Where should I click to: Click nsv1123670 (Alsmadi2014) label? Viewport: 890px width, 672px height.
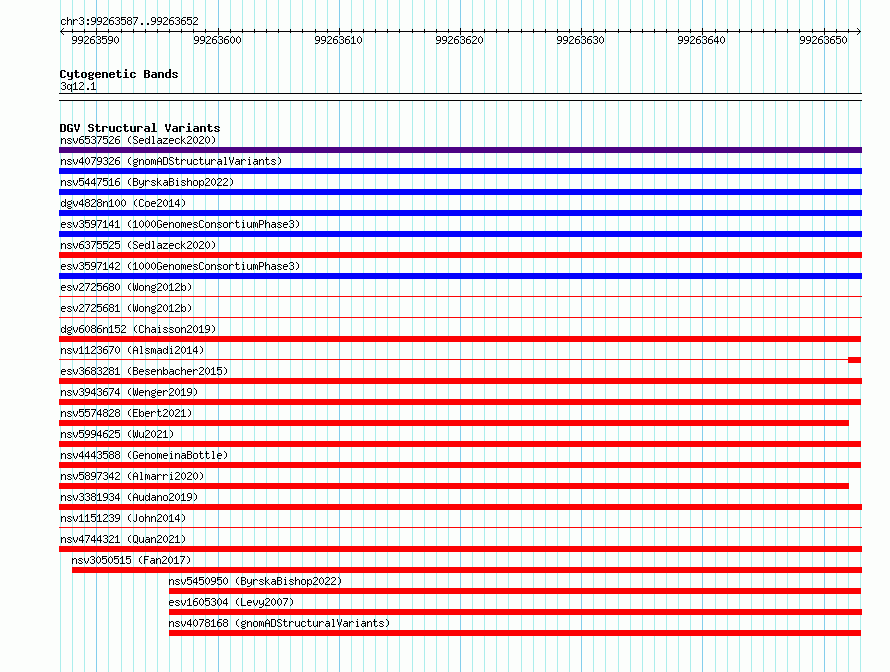click(132, 350)
